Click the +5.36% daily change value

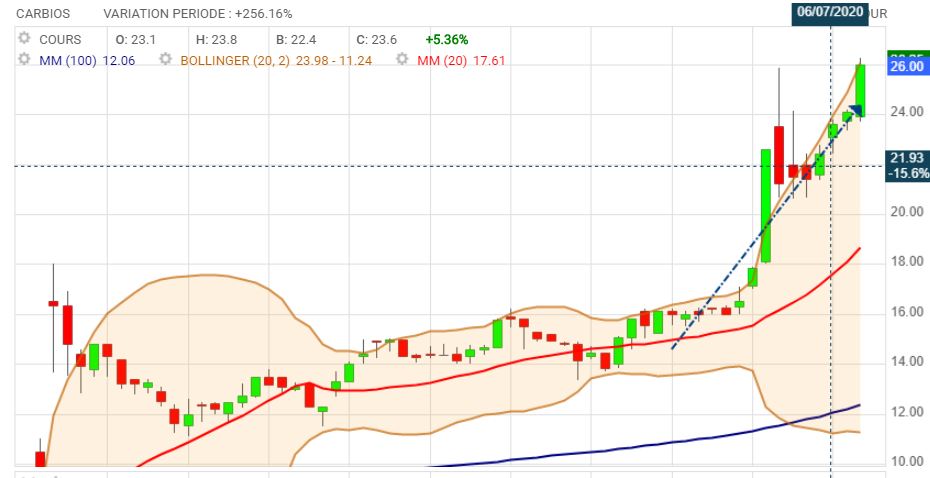pos(447,40)
